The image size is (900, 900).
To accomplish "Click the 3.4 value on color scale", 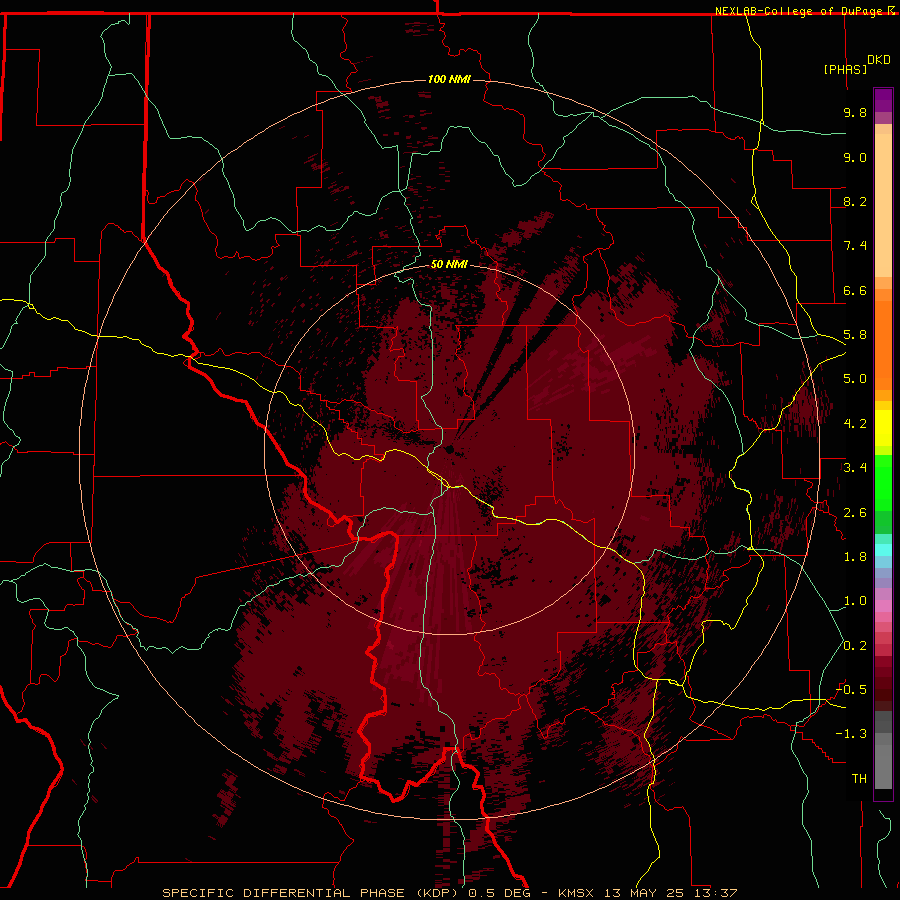I will point(855,468).
